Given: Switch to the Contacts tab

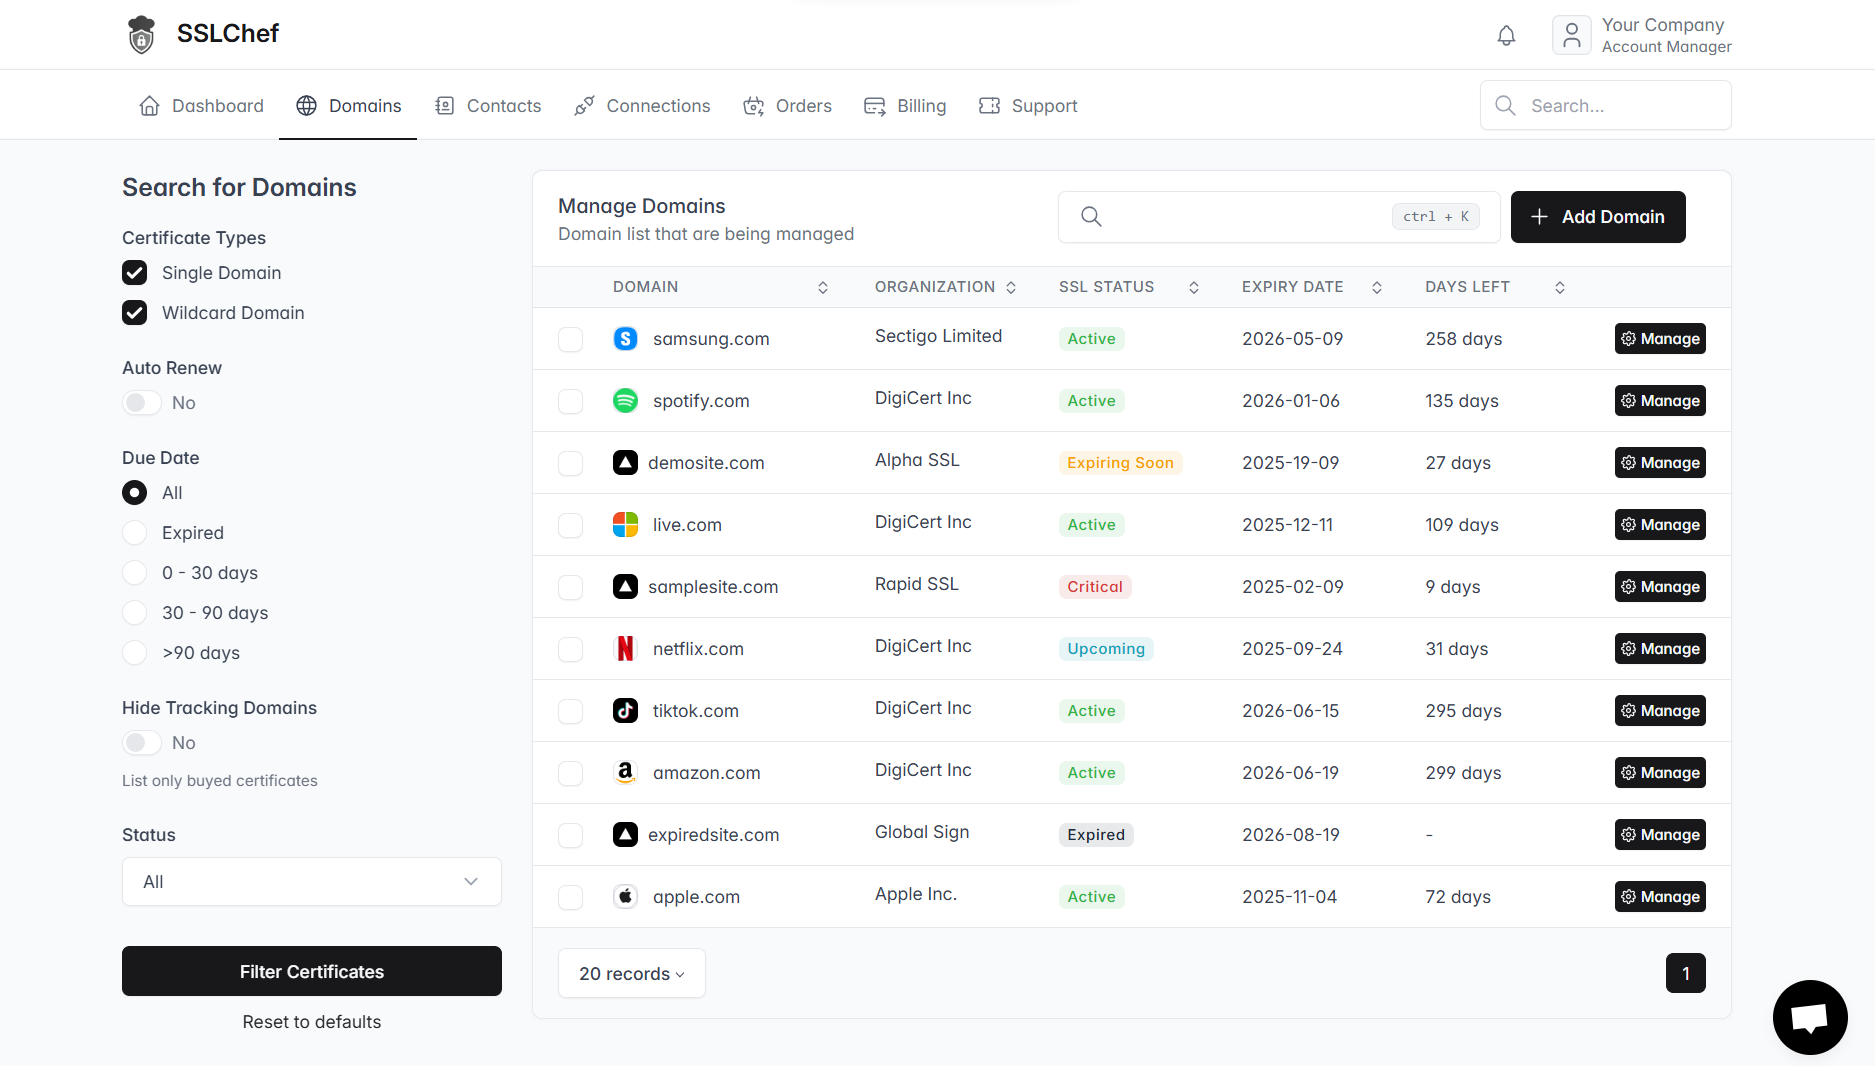Looking at the screenshot, I should tap(488, 106).
